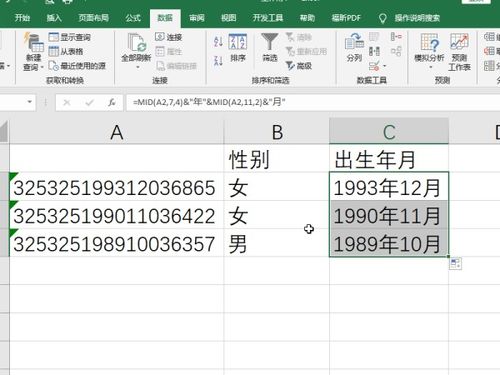The width and height of the screenshot is (500, 375).
Task: Expand the Name Box dropdown arrow
Action: [30, 102]
